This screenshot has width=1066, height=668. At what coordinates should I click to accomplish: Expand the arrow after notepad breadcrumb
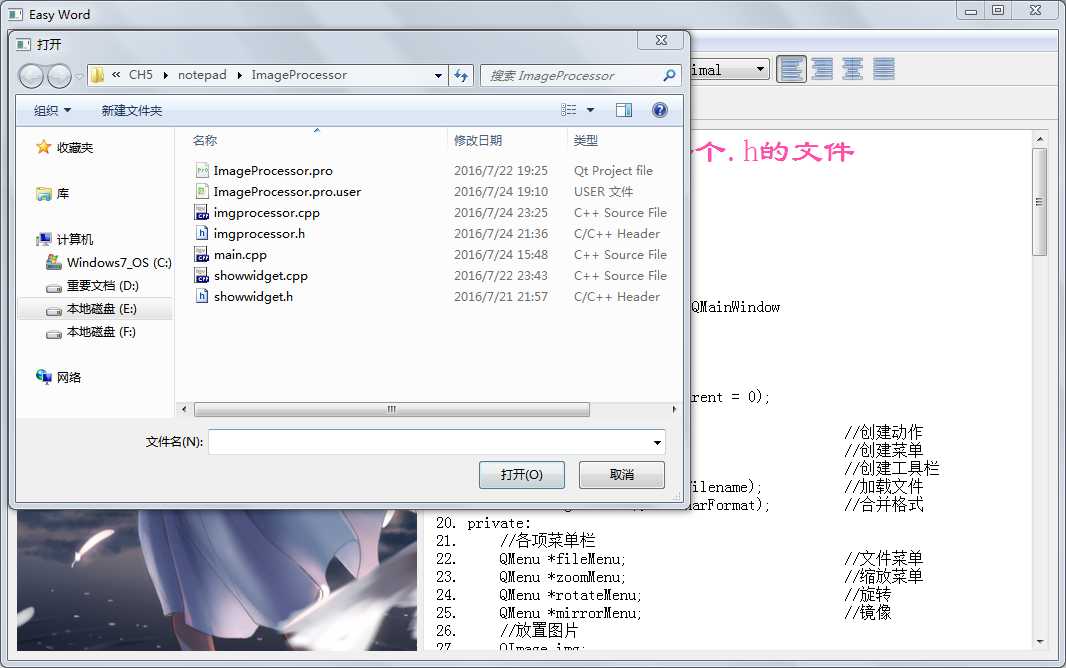(x=239, y=75)
